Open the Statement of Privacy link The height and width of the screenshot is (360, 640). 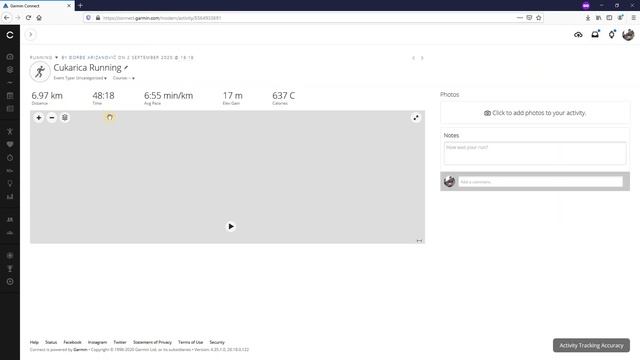(x=152, y=342)
